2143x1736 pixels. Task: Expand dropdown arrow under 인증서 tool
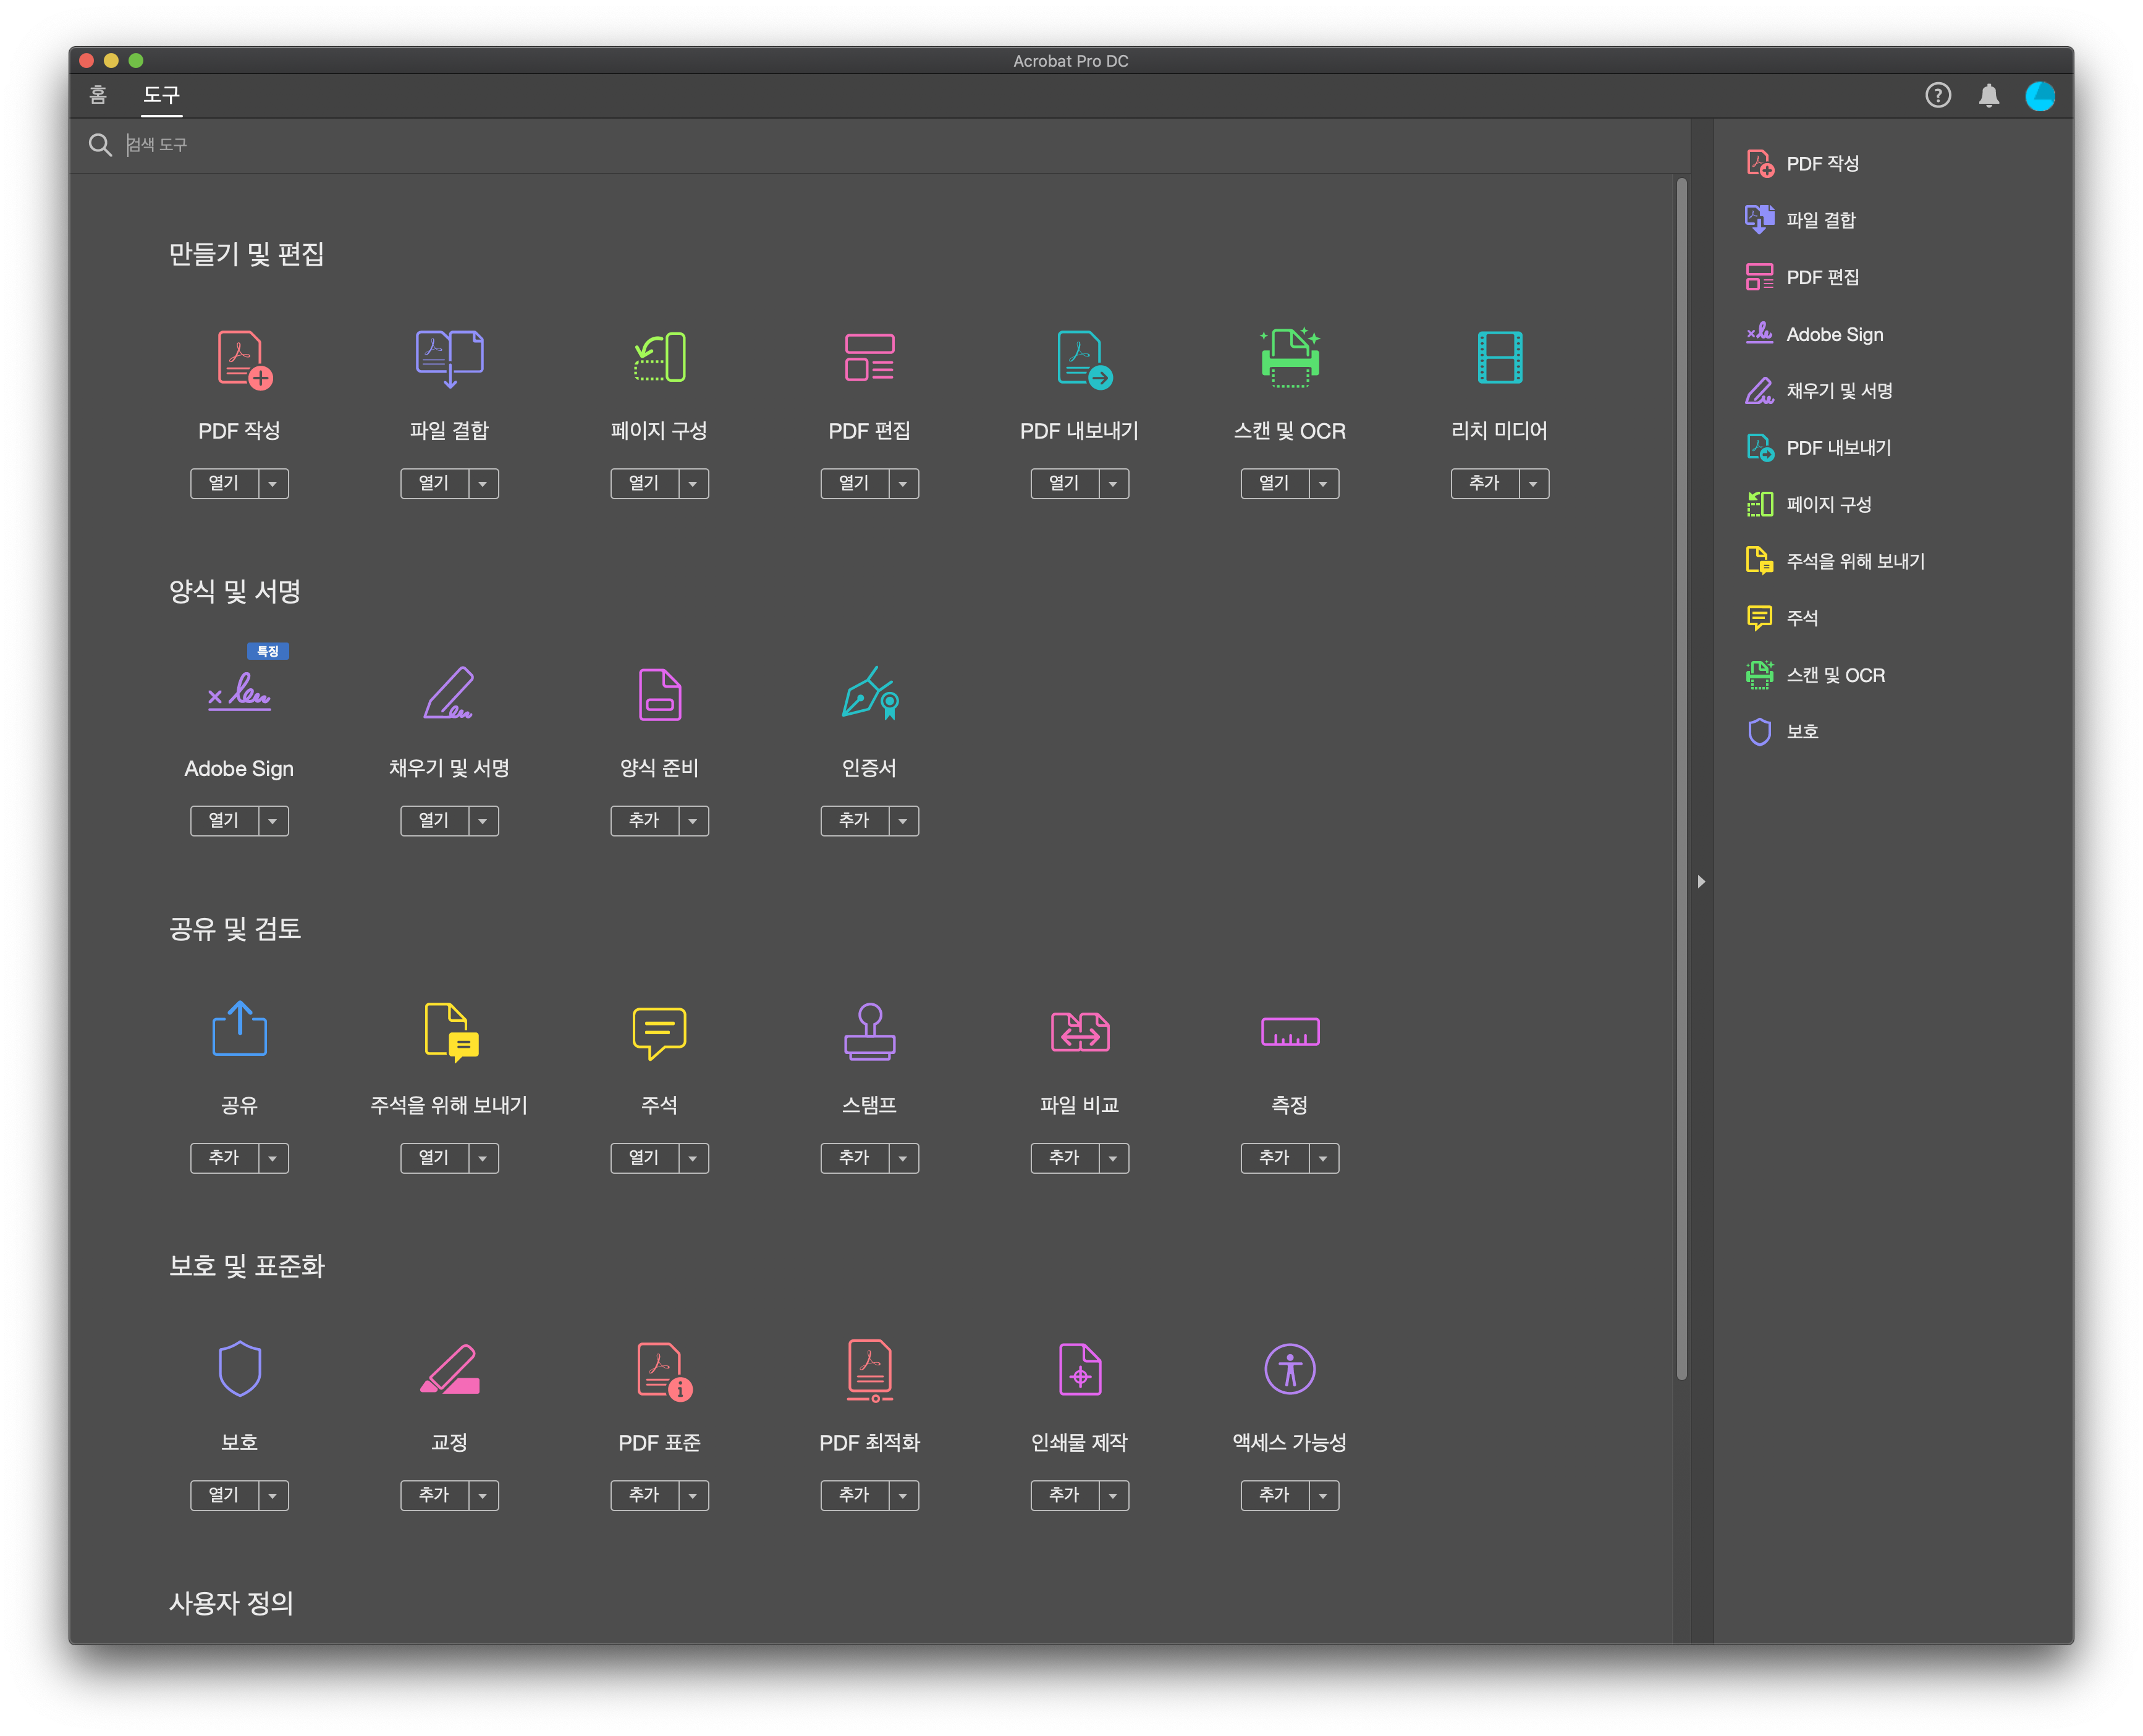tap(903, 821)
